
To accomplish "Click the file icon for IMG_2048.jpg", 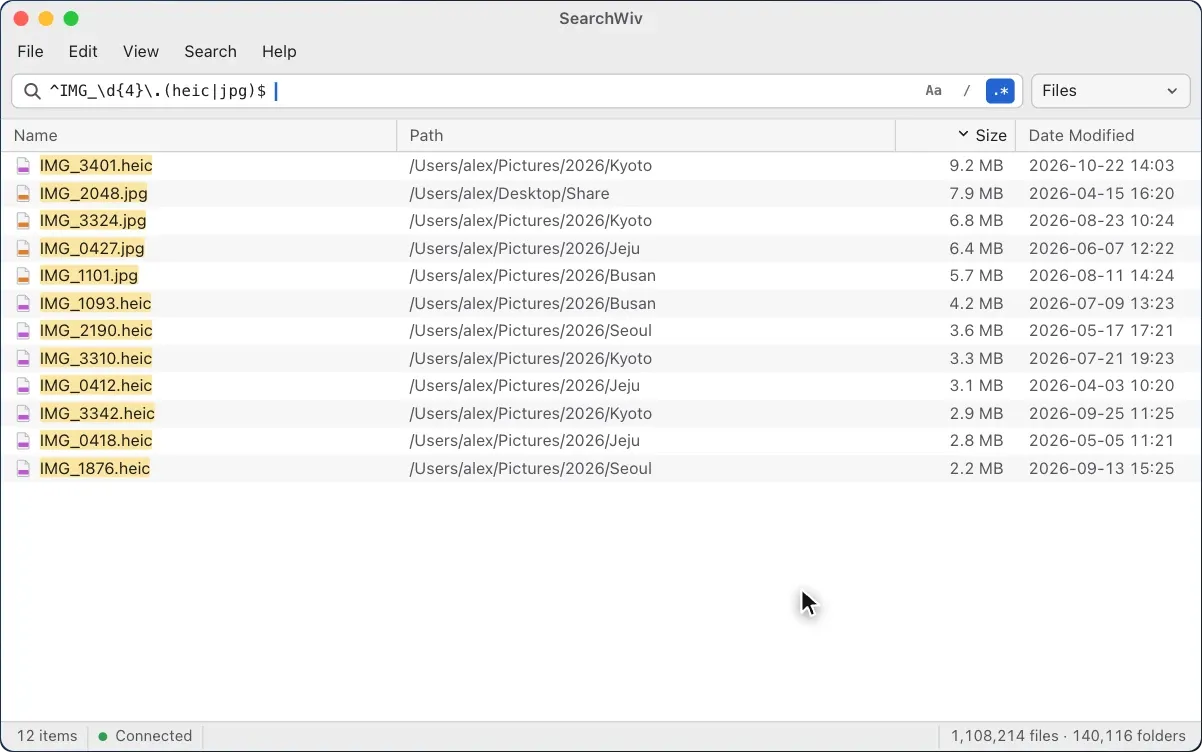I will click(23, 194).
